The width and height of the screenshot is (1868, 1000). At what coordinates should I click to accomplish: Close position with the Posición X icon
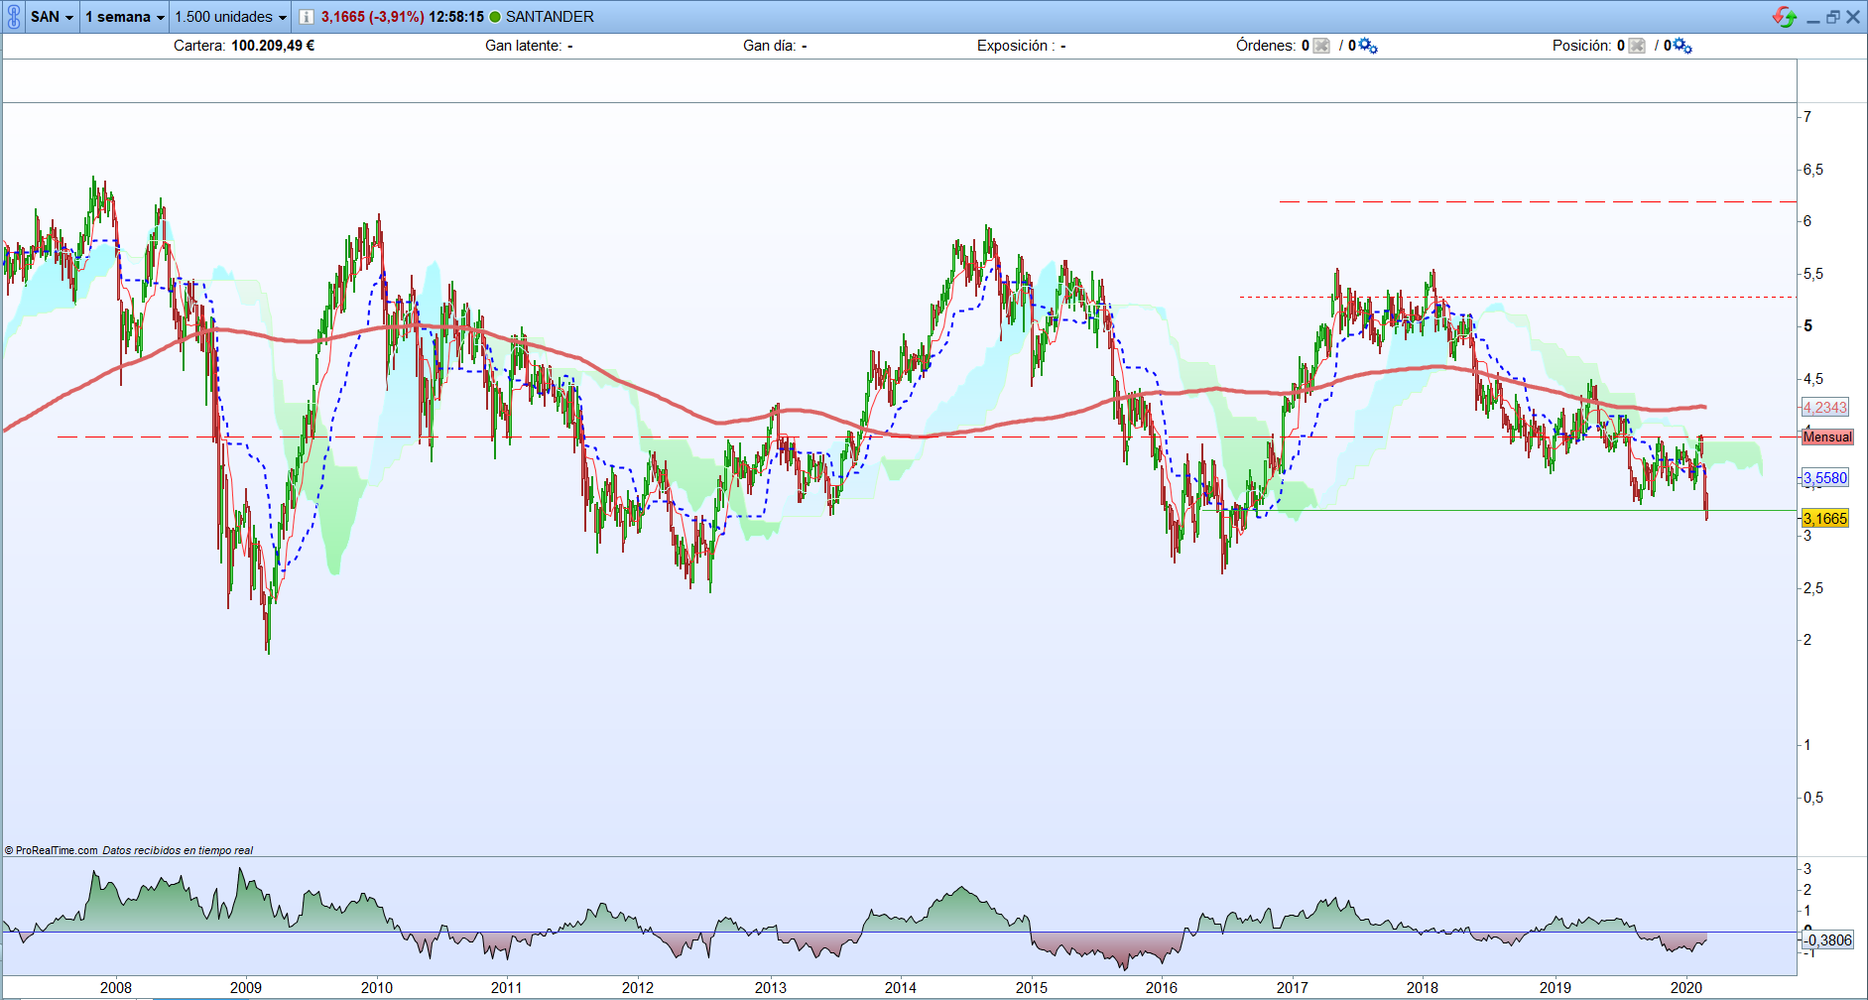[x=1636, y=46]
